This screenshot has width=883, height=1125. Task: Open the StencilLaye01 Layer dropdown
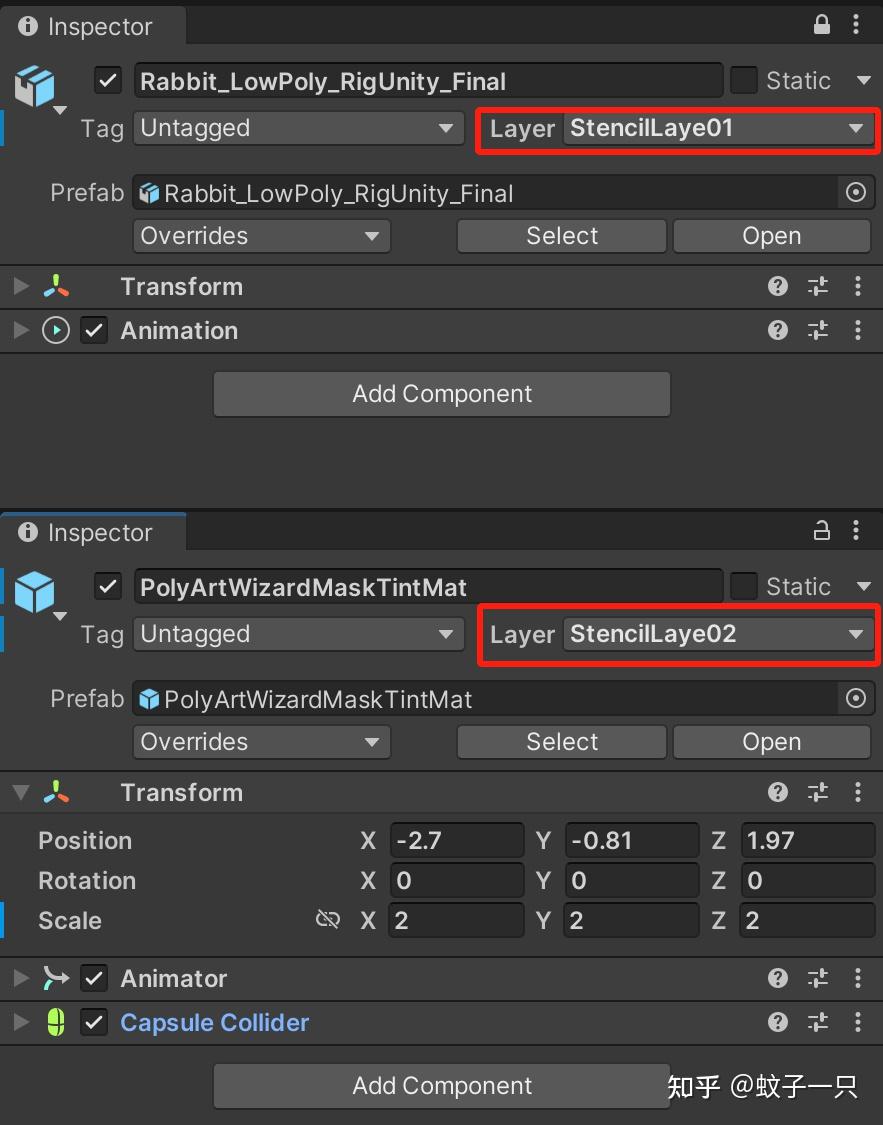[717, 128]
